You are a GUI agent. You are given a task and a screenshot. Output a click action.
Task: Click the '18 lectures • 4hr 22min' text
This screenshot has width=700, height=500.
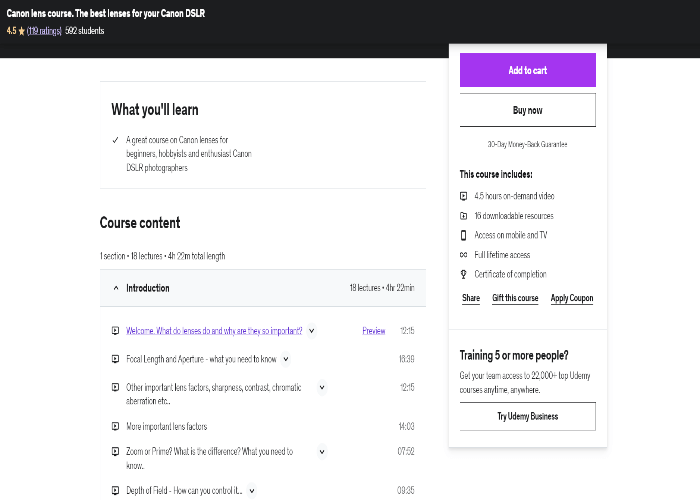click(382, 288)
